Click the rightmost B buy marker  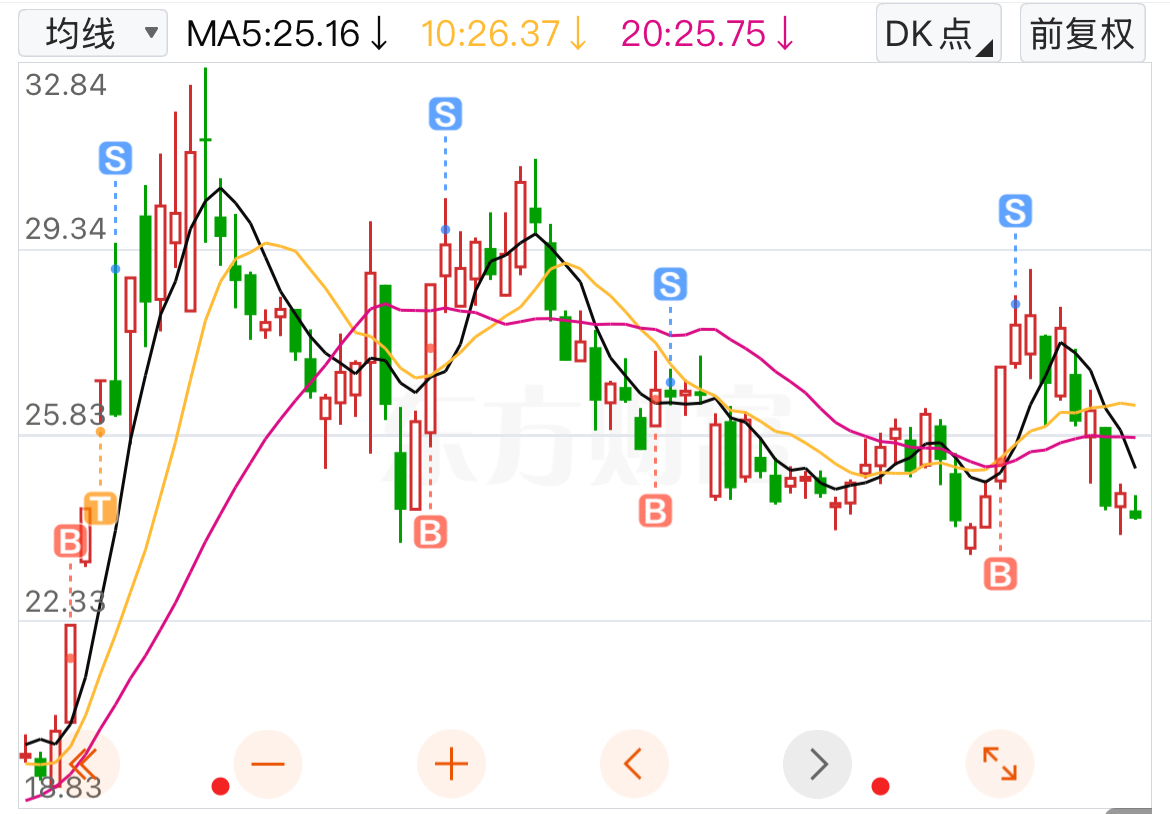click(1001, 574)
